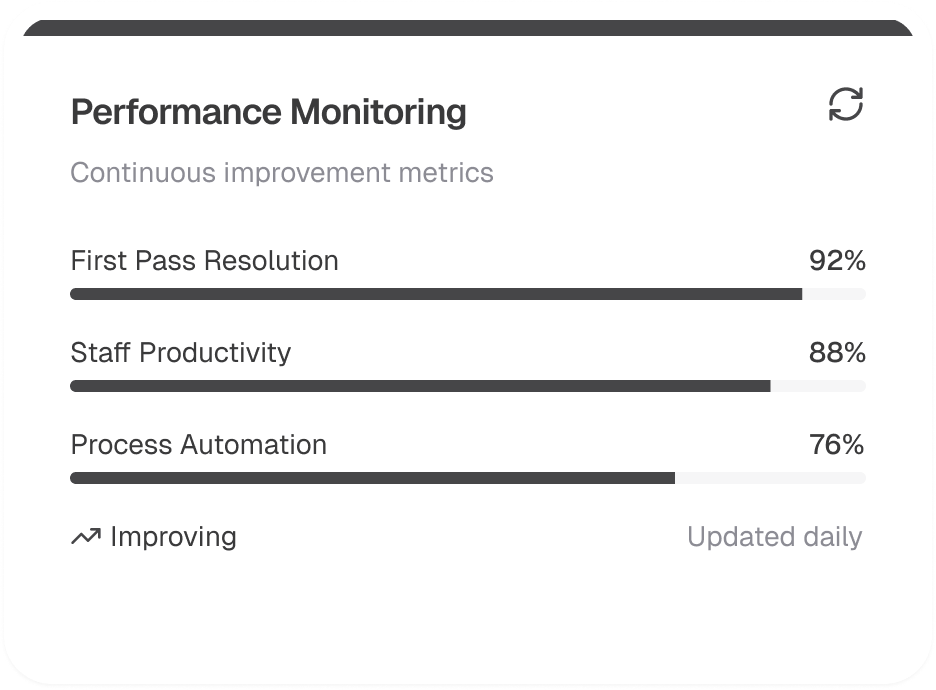Click the unfilled end of Process Automation bar

(770, 478)
